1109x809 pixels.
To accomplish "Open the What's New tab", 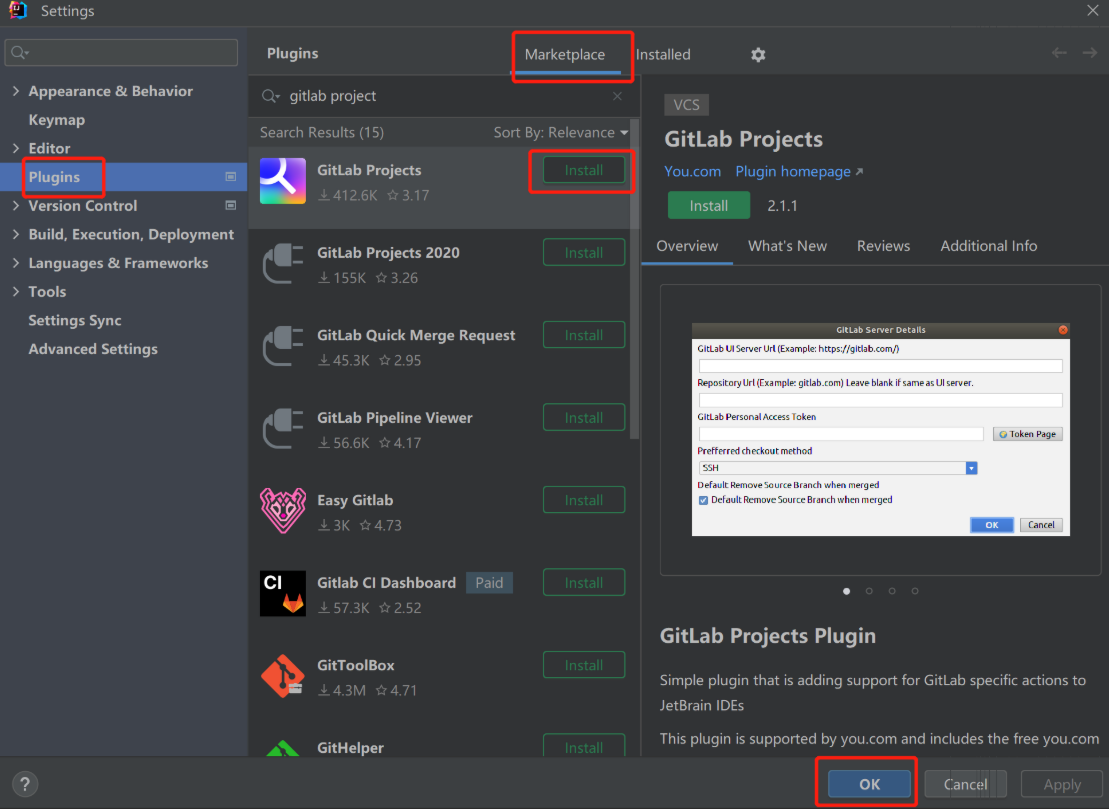I will point(787,246).
